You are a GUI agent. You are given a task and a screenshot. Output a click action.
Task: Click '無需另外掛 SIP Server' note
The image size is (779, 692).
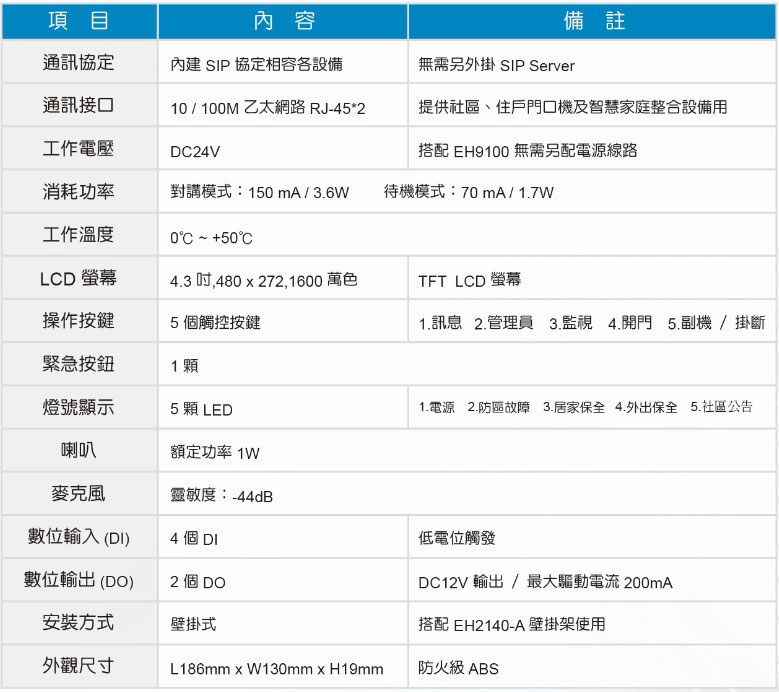[496, 65]
